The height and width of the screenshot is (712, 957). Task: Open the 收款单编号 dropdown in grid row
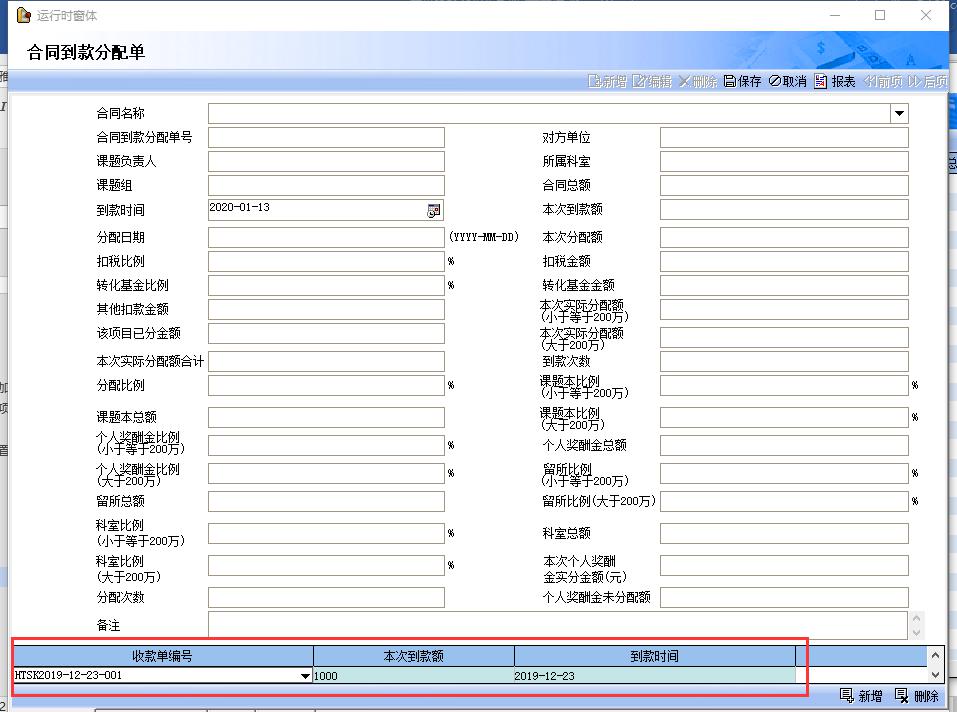point(305,676)
